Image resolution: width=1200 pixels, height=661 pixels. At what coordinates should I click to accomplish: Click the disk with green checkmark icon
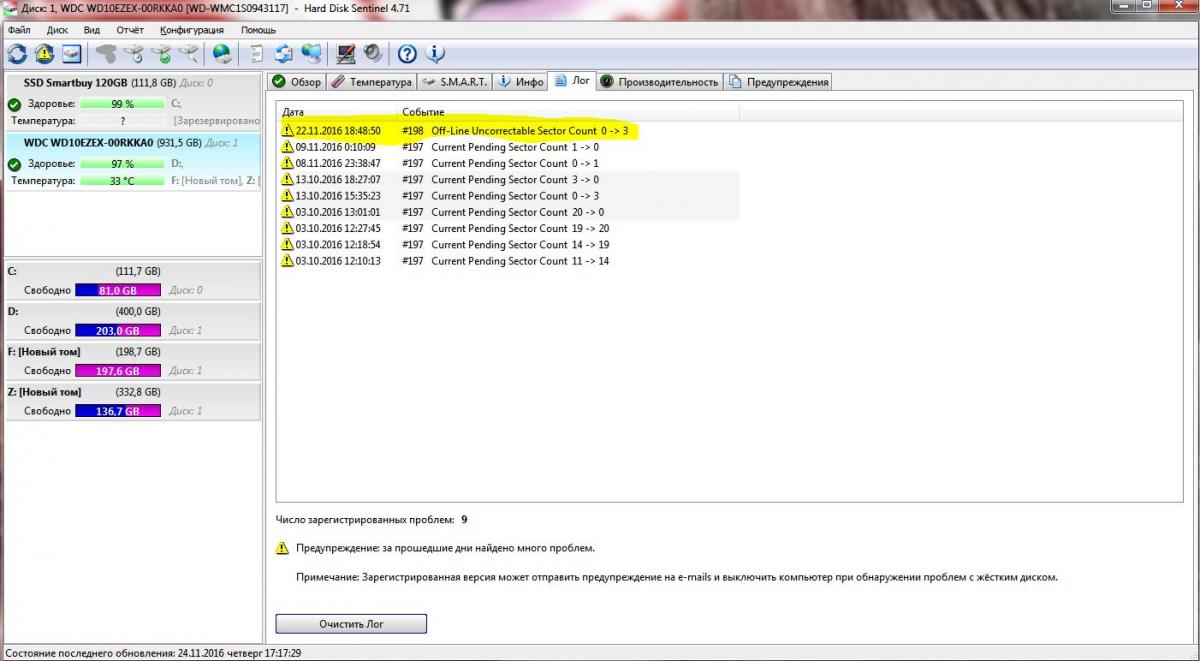click(160, 53)
